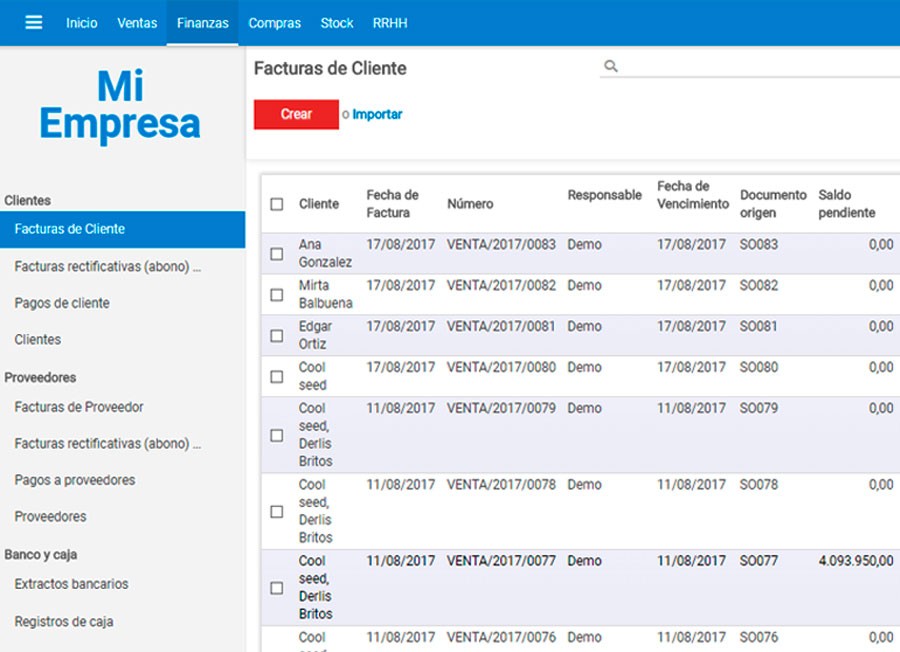Open the hamburger menu icon

coord(34,22)
